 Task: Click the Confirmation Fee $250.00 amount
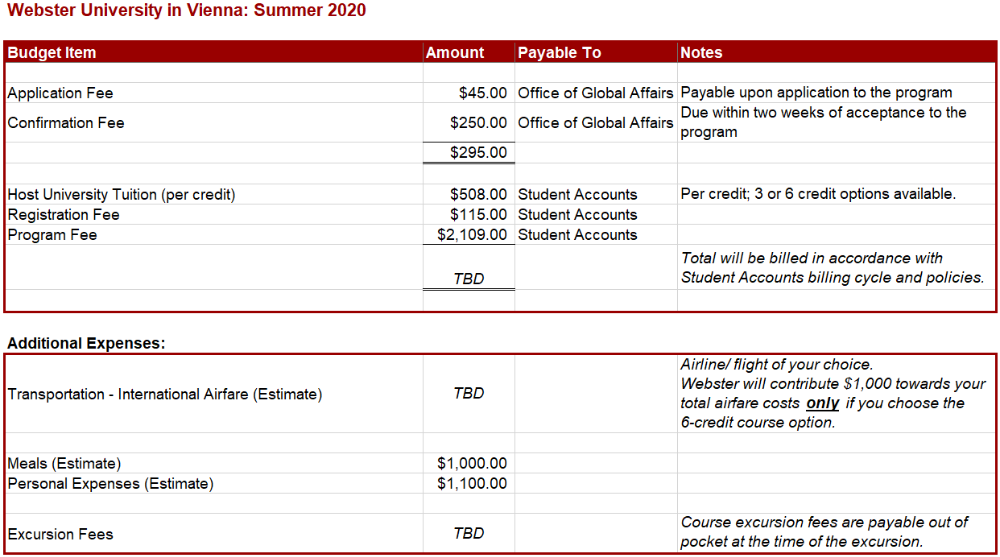click(478, 123)
